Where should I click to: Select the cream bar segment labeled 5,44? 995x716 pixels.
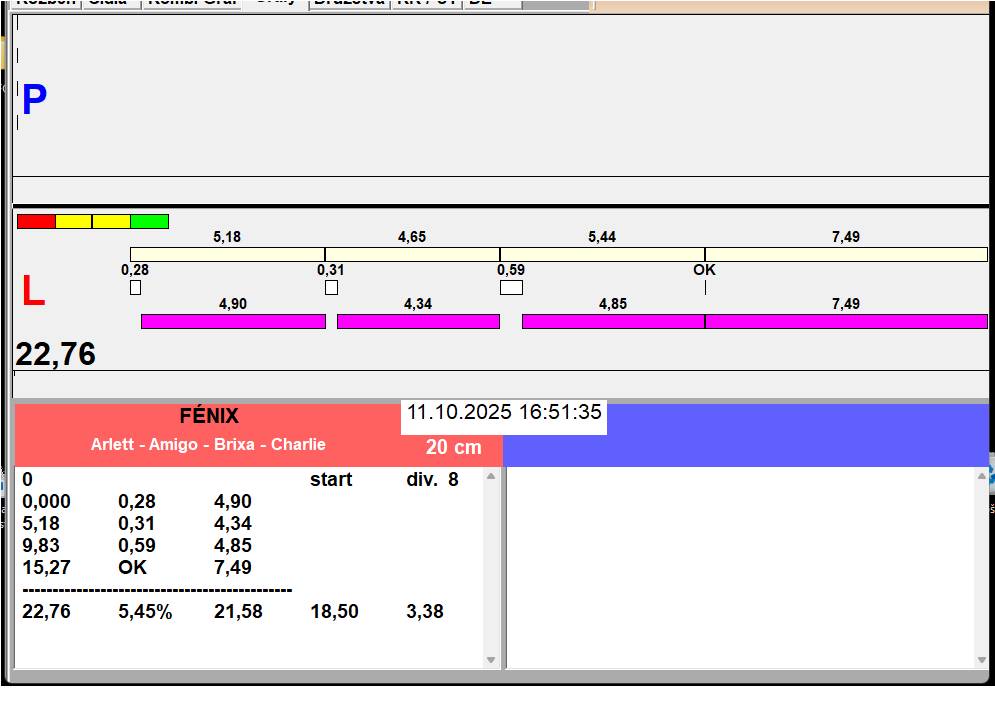(x=602, y=254)
